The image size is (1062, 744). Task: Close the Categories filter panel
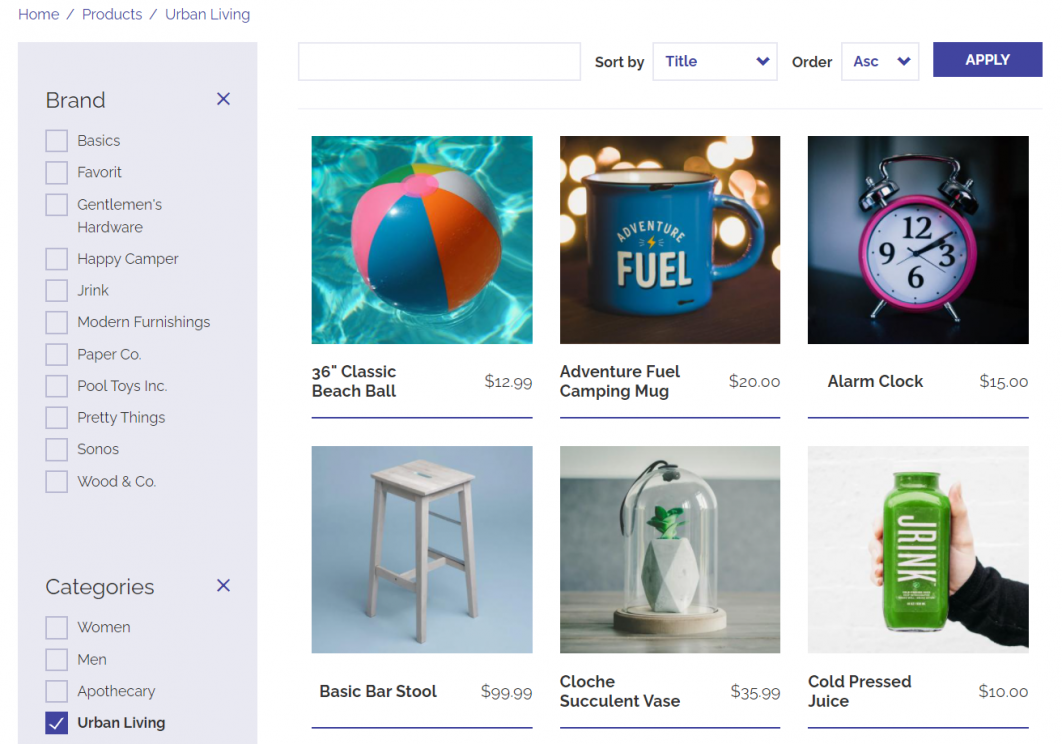coord(223,586)
